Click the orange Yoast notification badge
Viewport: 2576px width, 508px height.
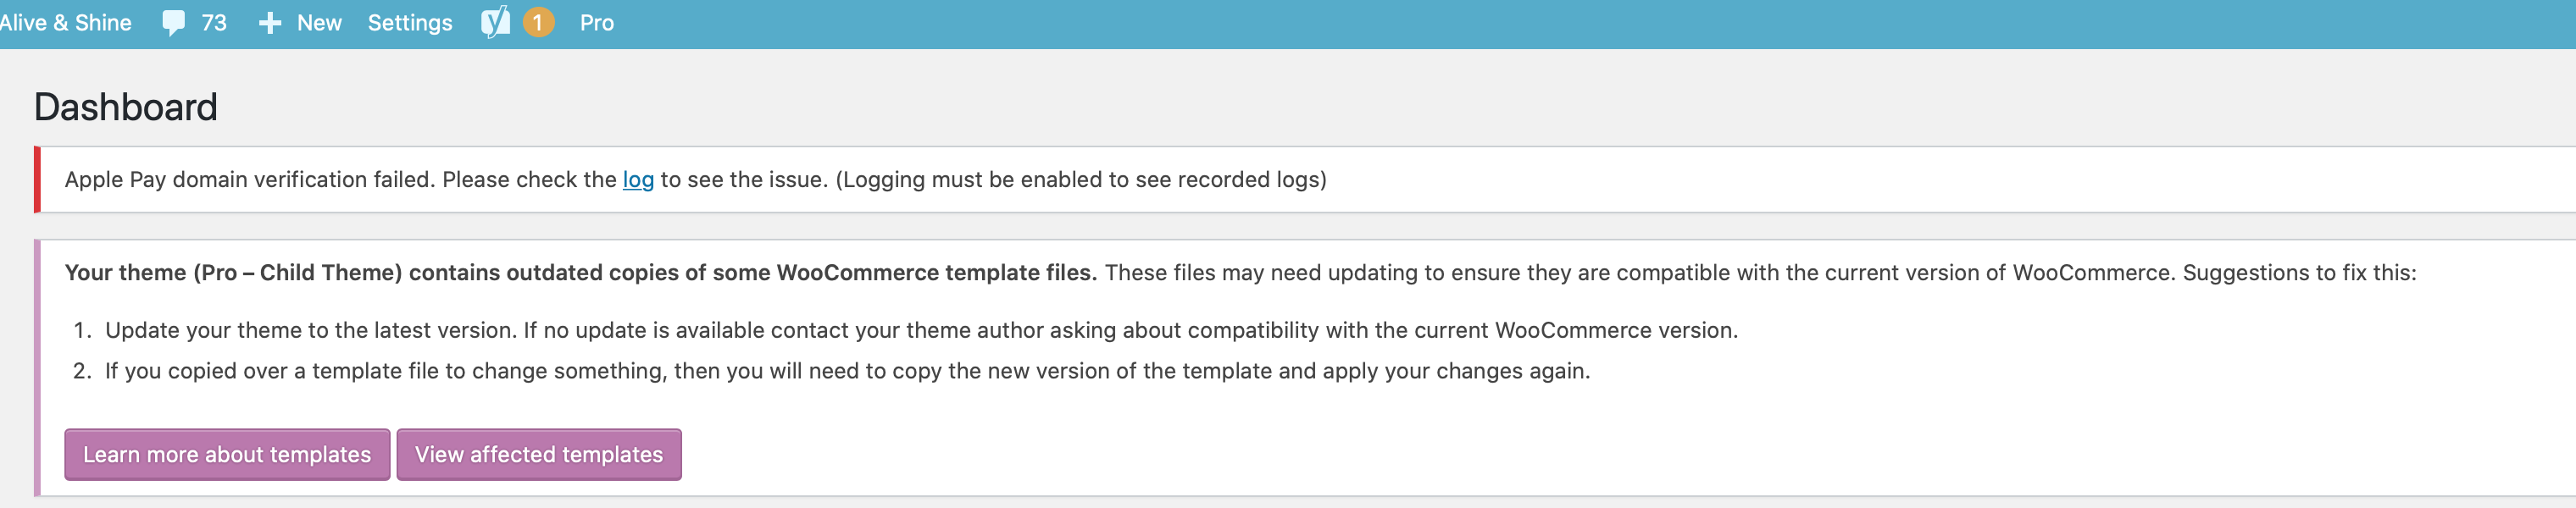coord(538,22)
